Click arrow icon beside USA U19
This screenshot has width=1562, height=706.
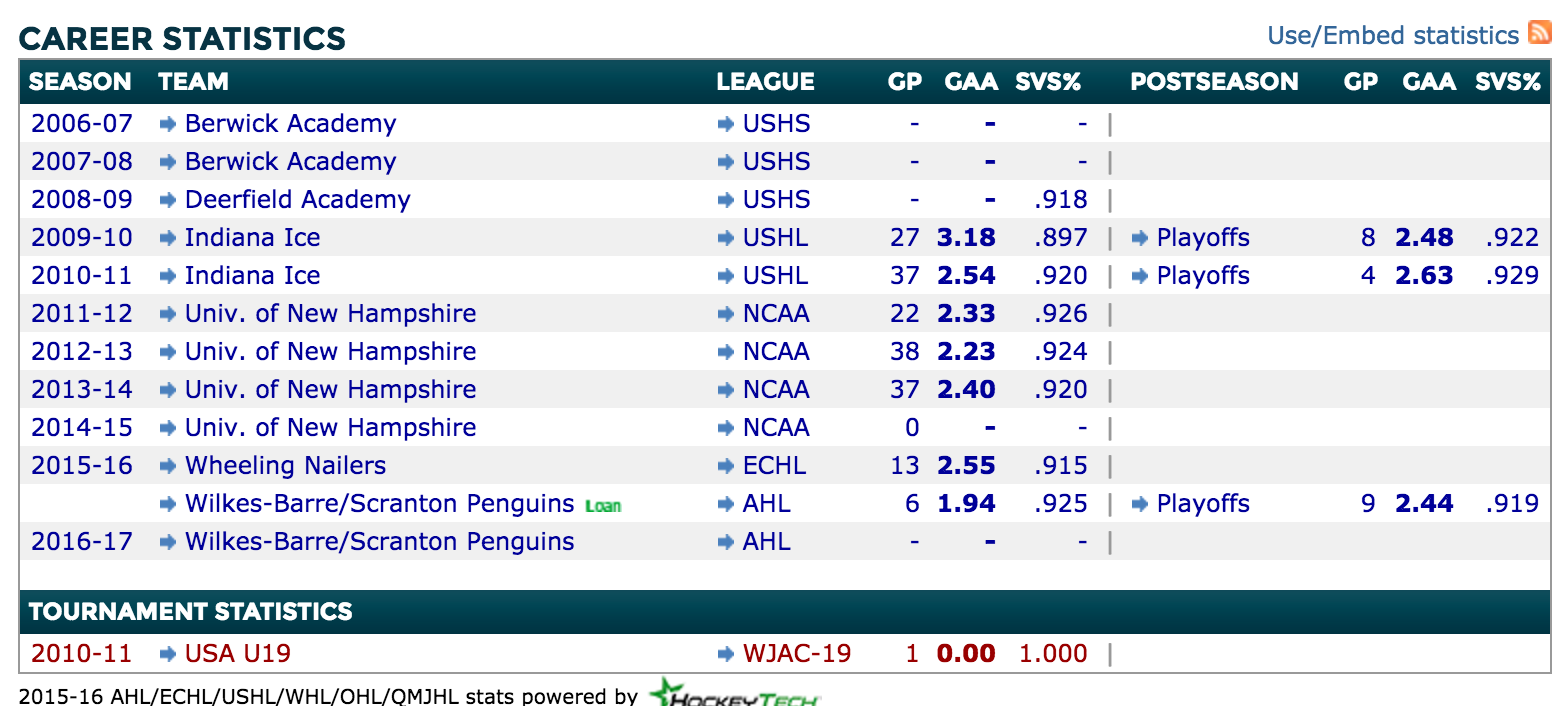[x=169, y=654]
